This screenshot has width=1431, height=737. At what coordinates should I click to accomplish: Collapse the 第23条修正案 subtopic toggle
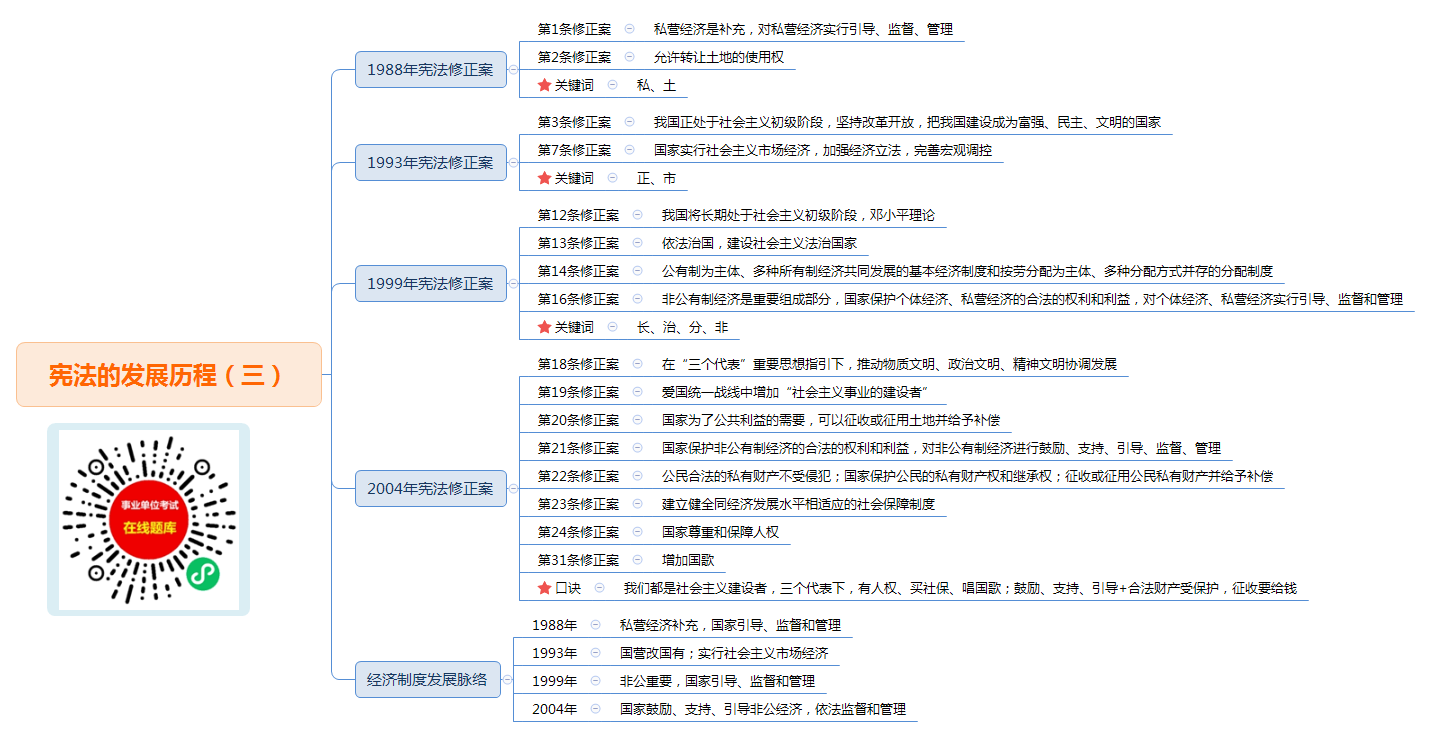click(x=637, y=504)
